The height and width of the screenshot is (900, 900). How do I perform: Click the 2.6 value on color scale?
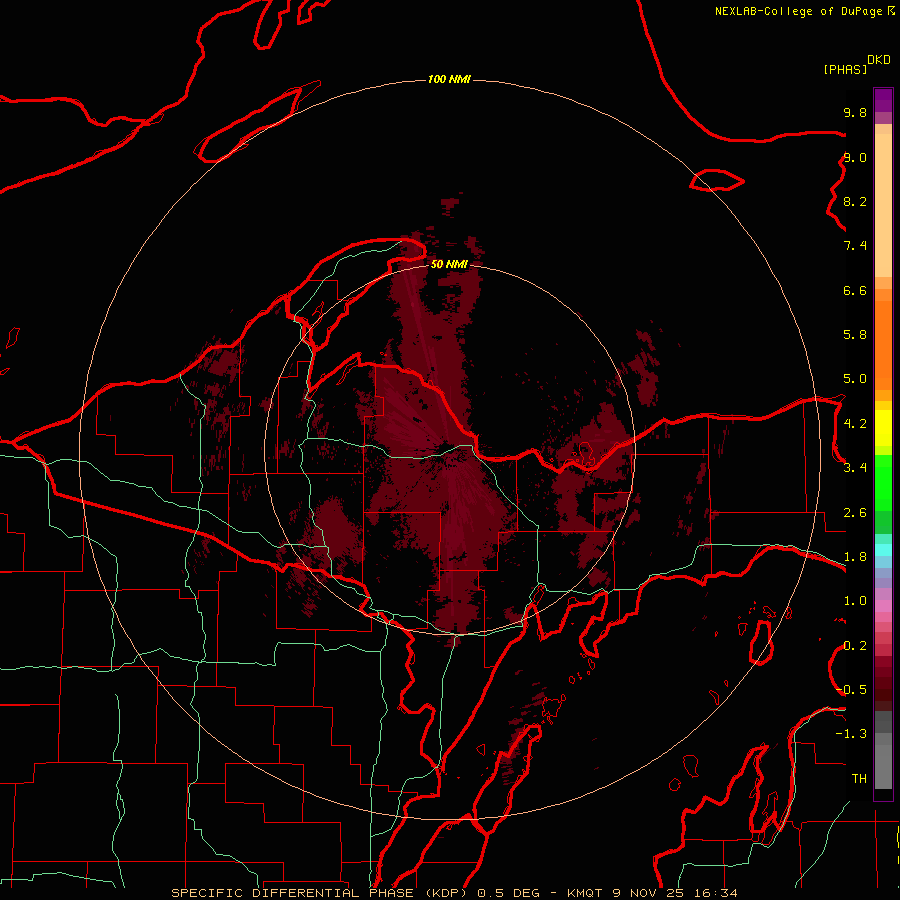855,513
